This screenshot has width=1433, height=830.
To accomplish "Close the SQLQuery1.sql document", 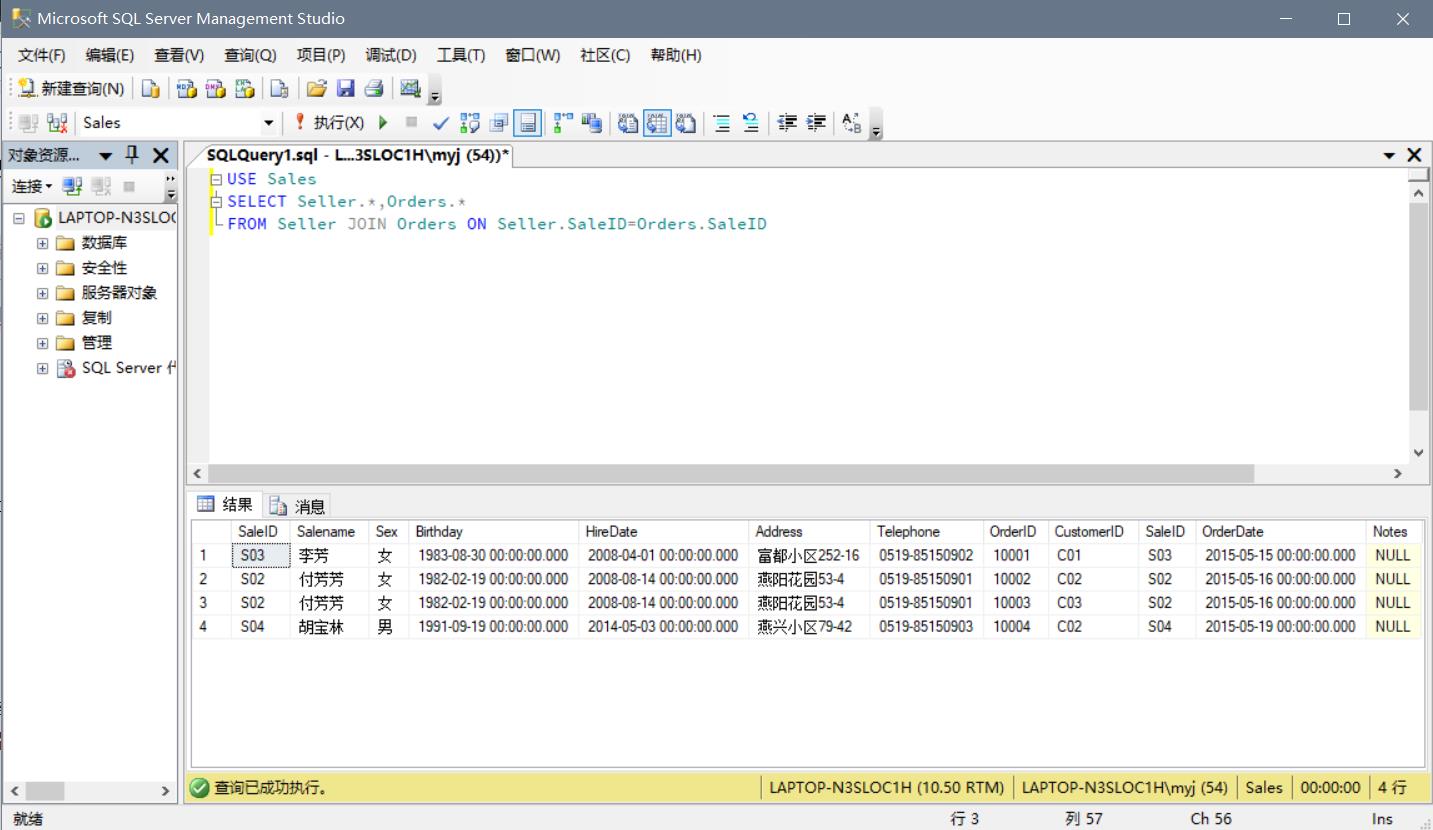I will 1414,155.
